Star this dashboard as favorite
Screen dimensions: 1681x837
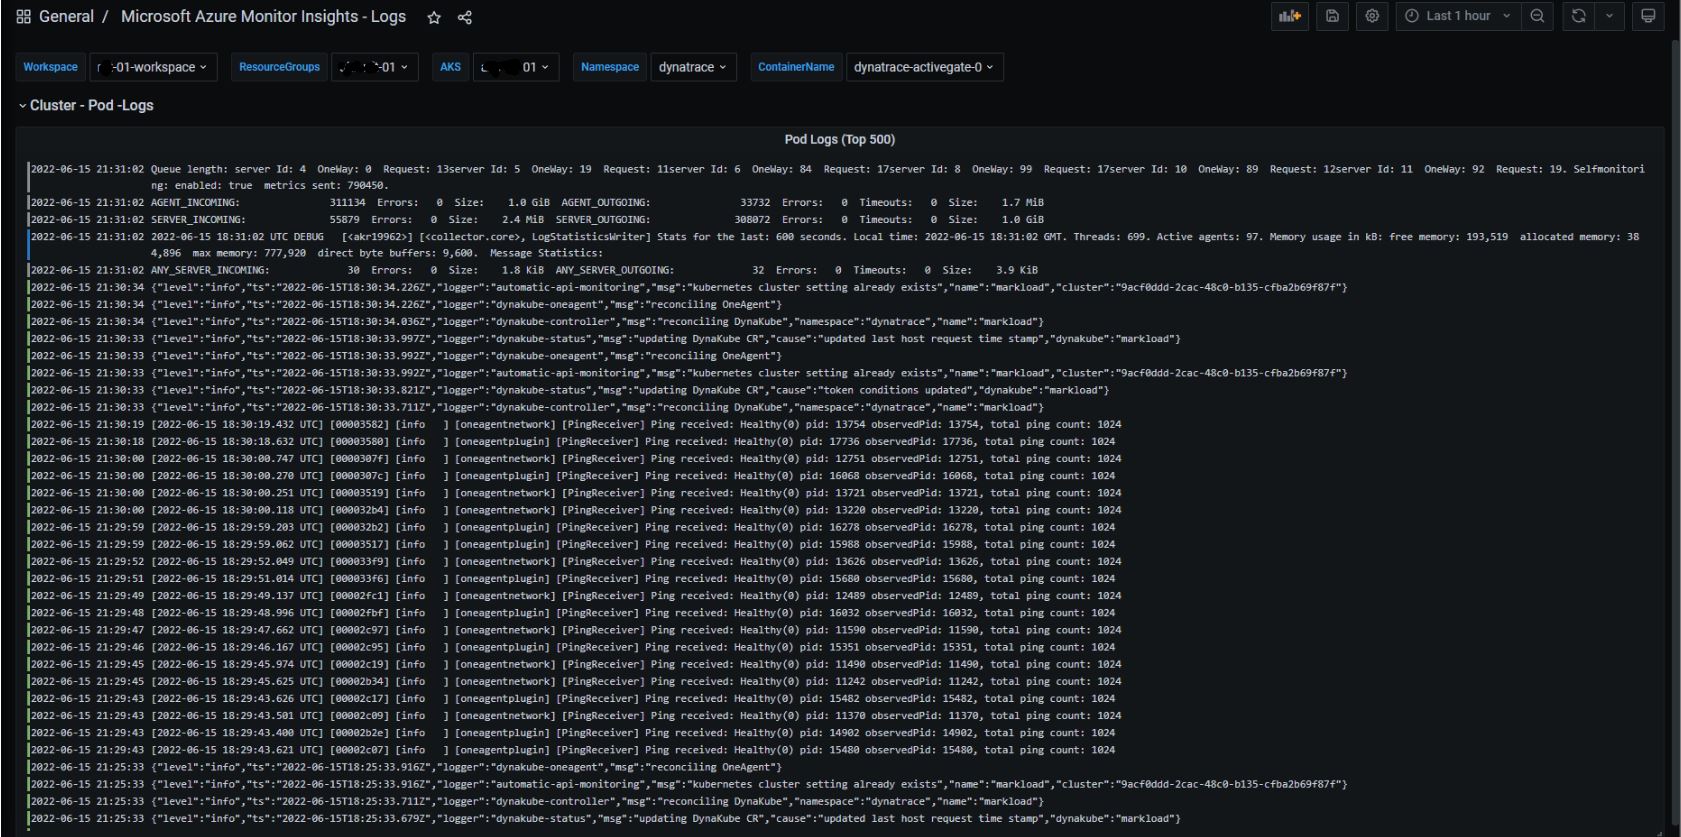[434, 17]
